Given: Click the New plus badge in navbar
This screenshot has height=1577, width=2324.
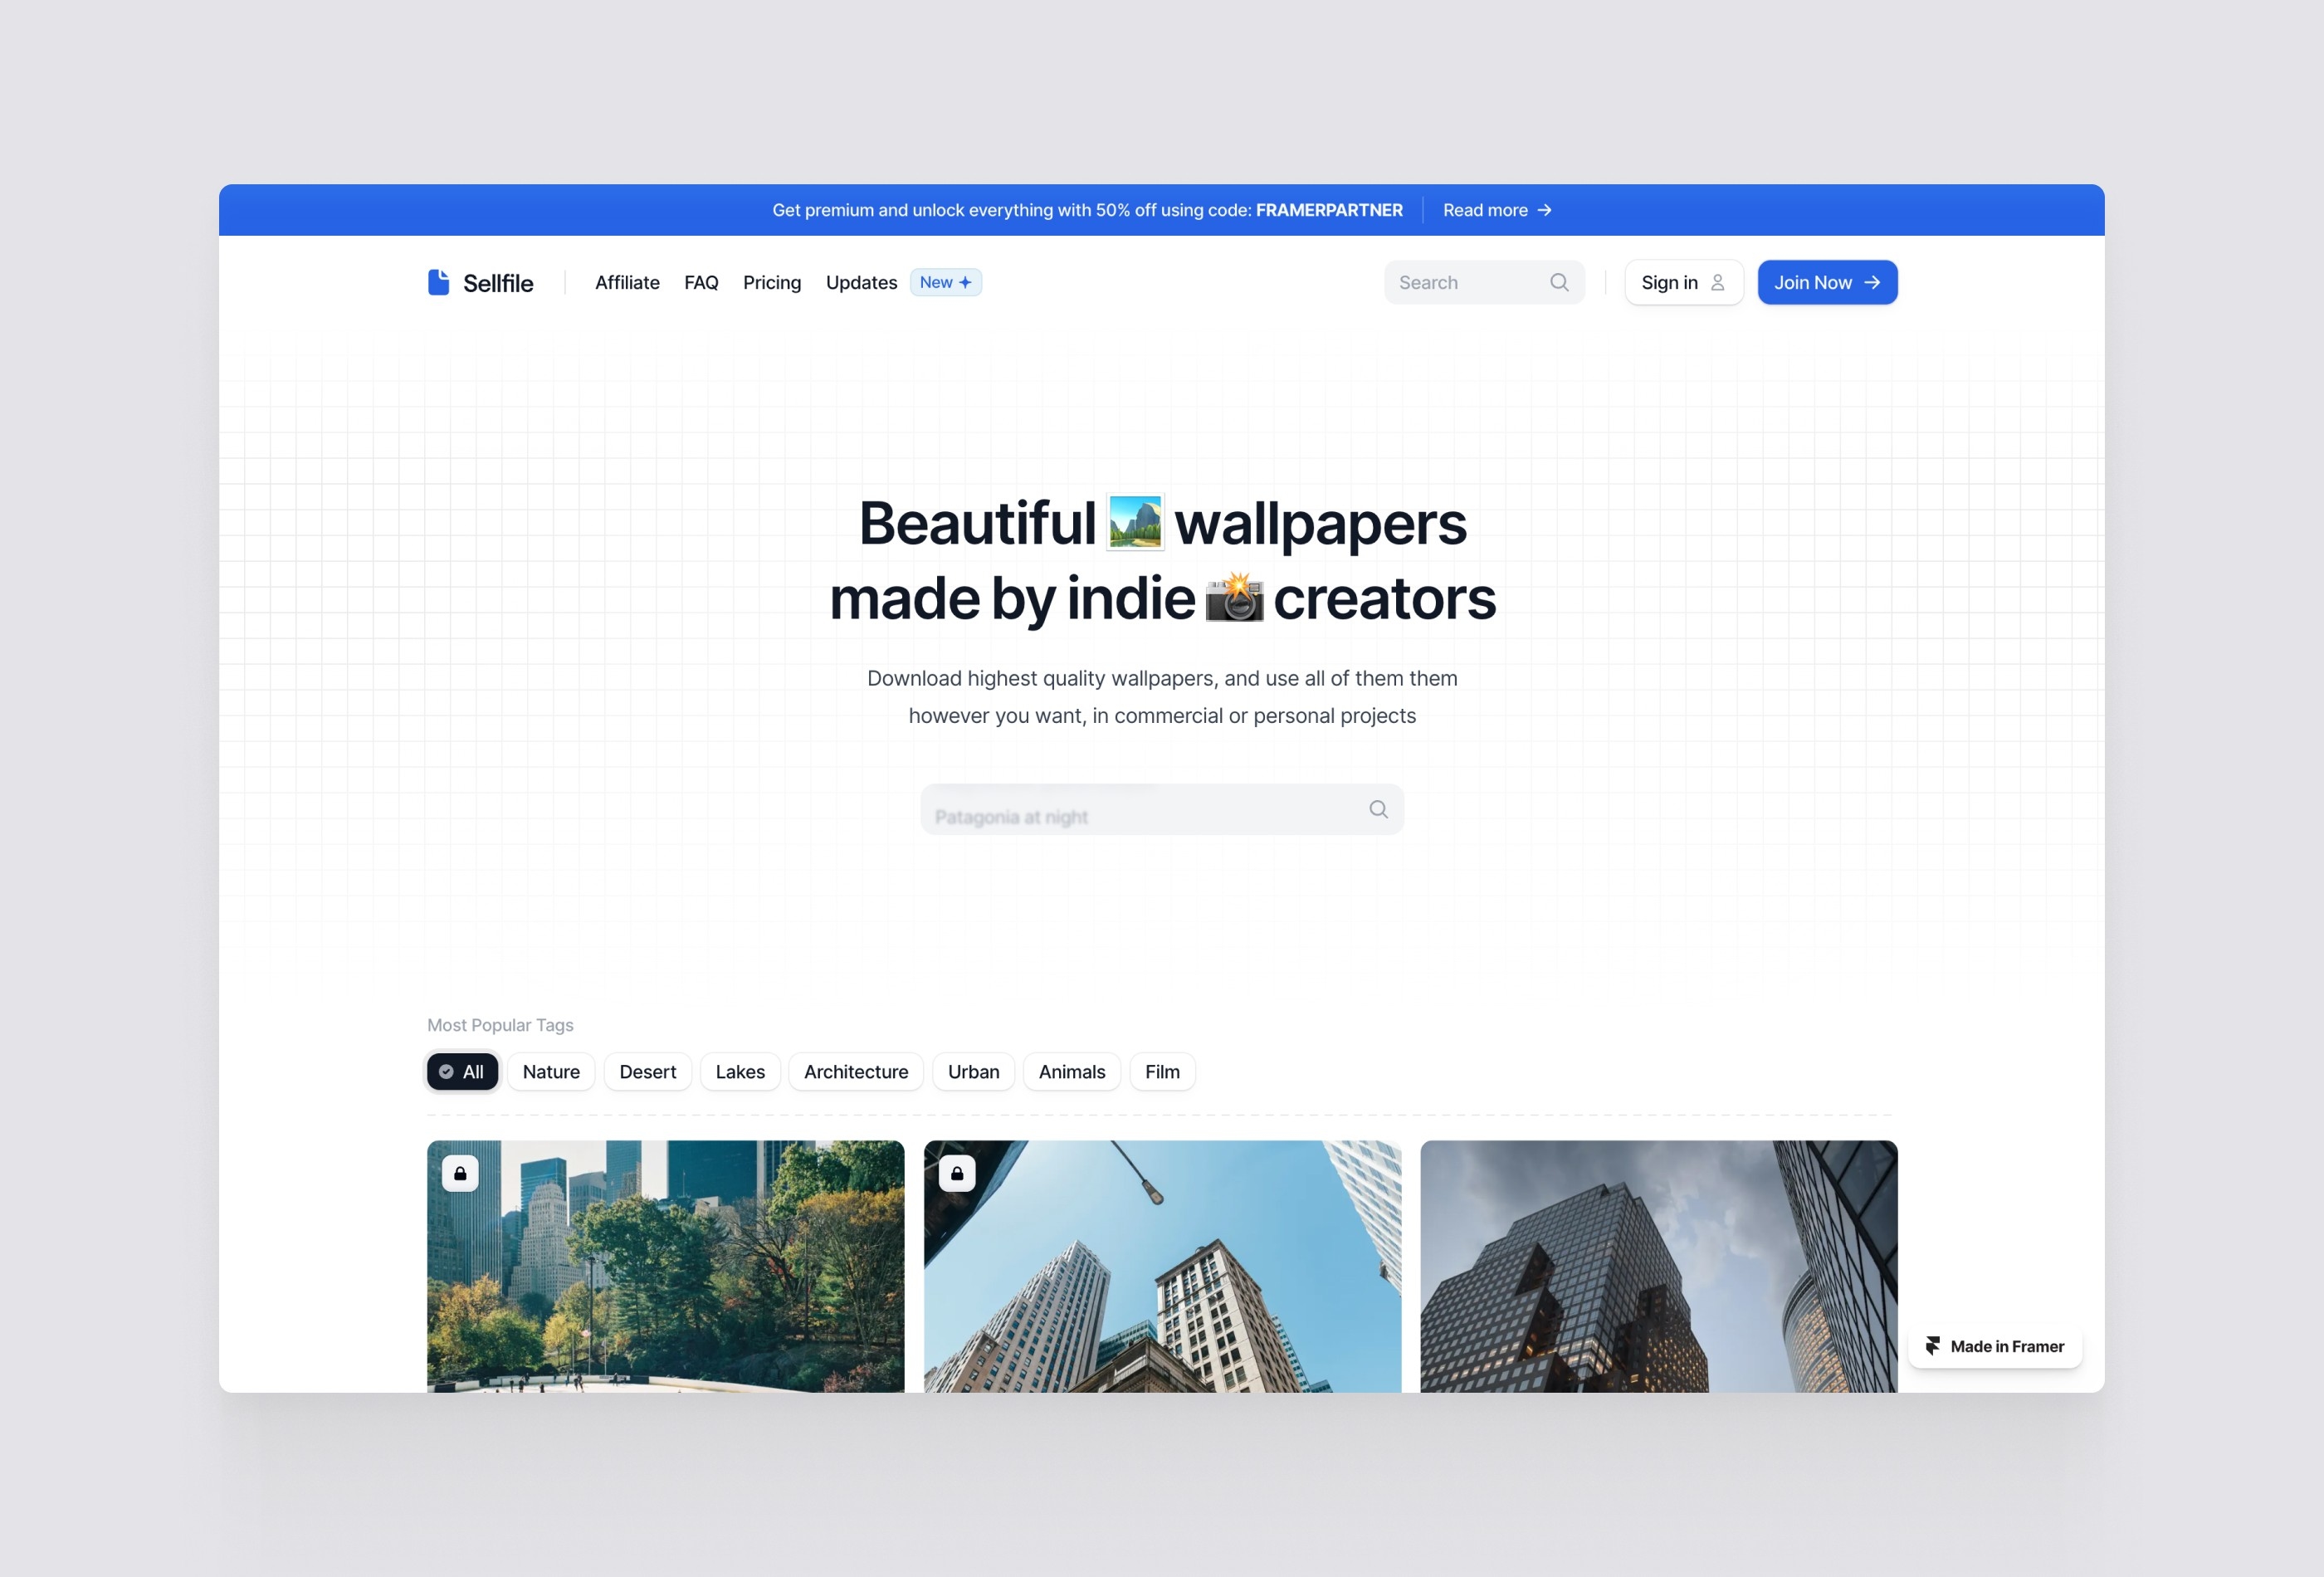Looking at the screenshot, I should (x=945, y=281).
